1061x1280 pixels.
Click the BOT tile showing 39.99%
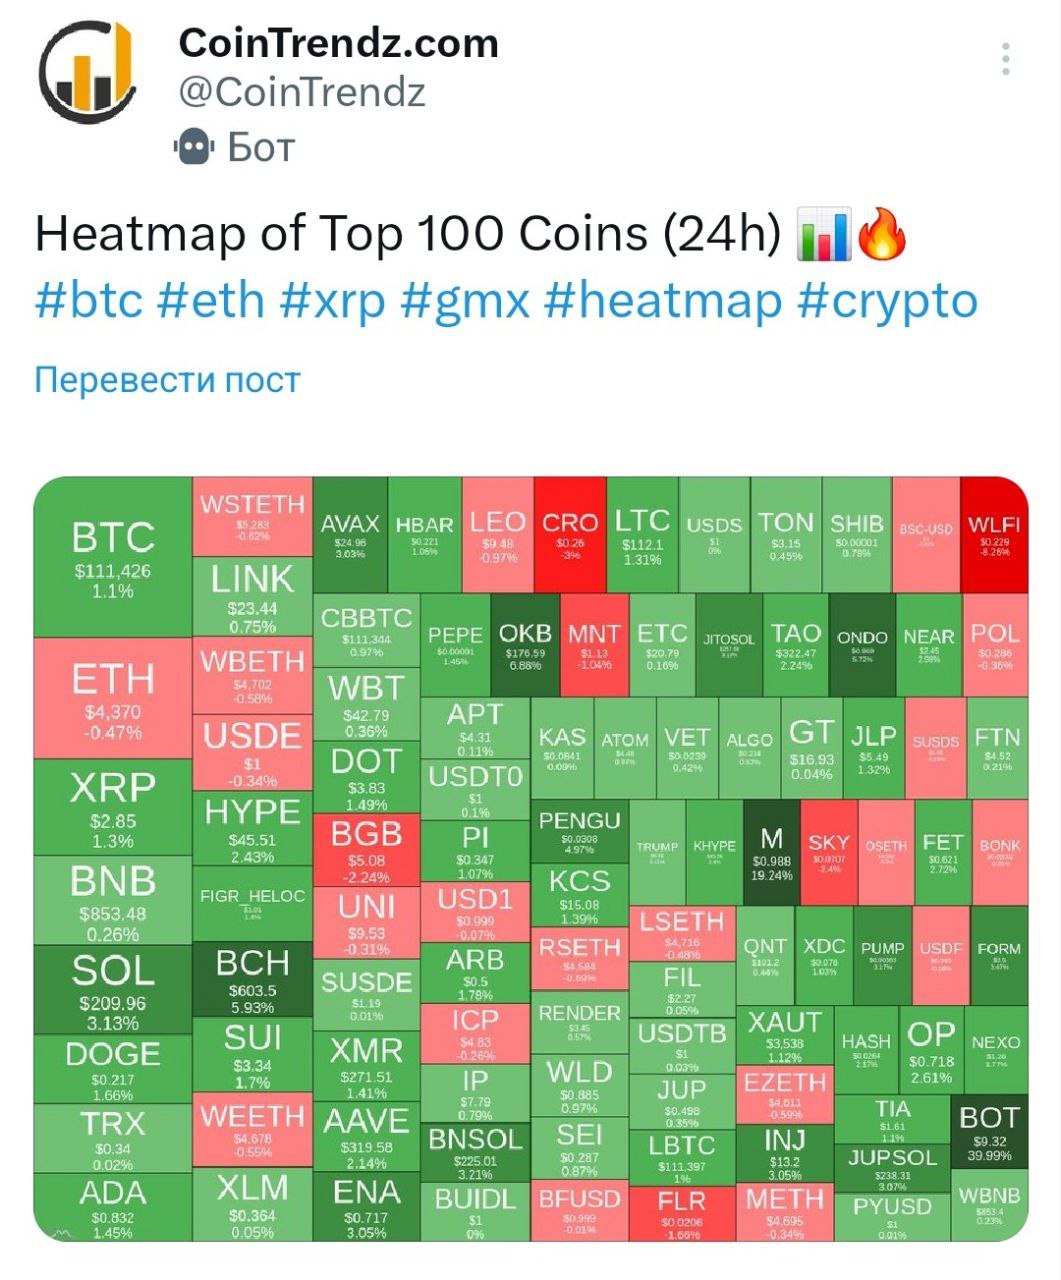click(x=989, y=1130)
